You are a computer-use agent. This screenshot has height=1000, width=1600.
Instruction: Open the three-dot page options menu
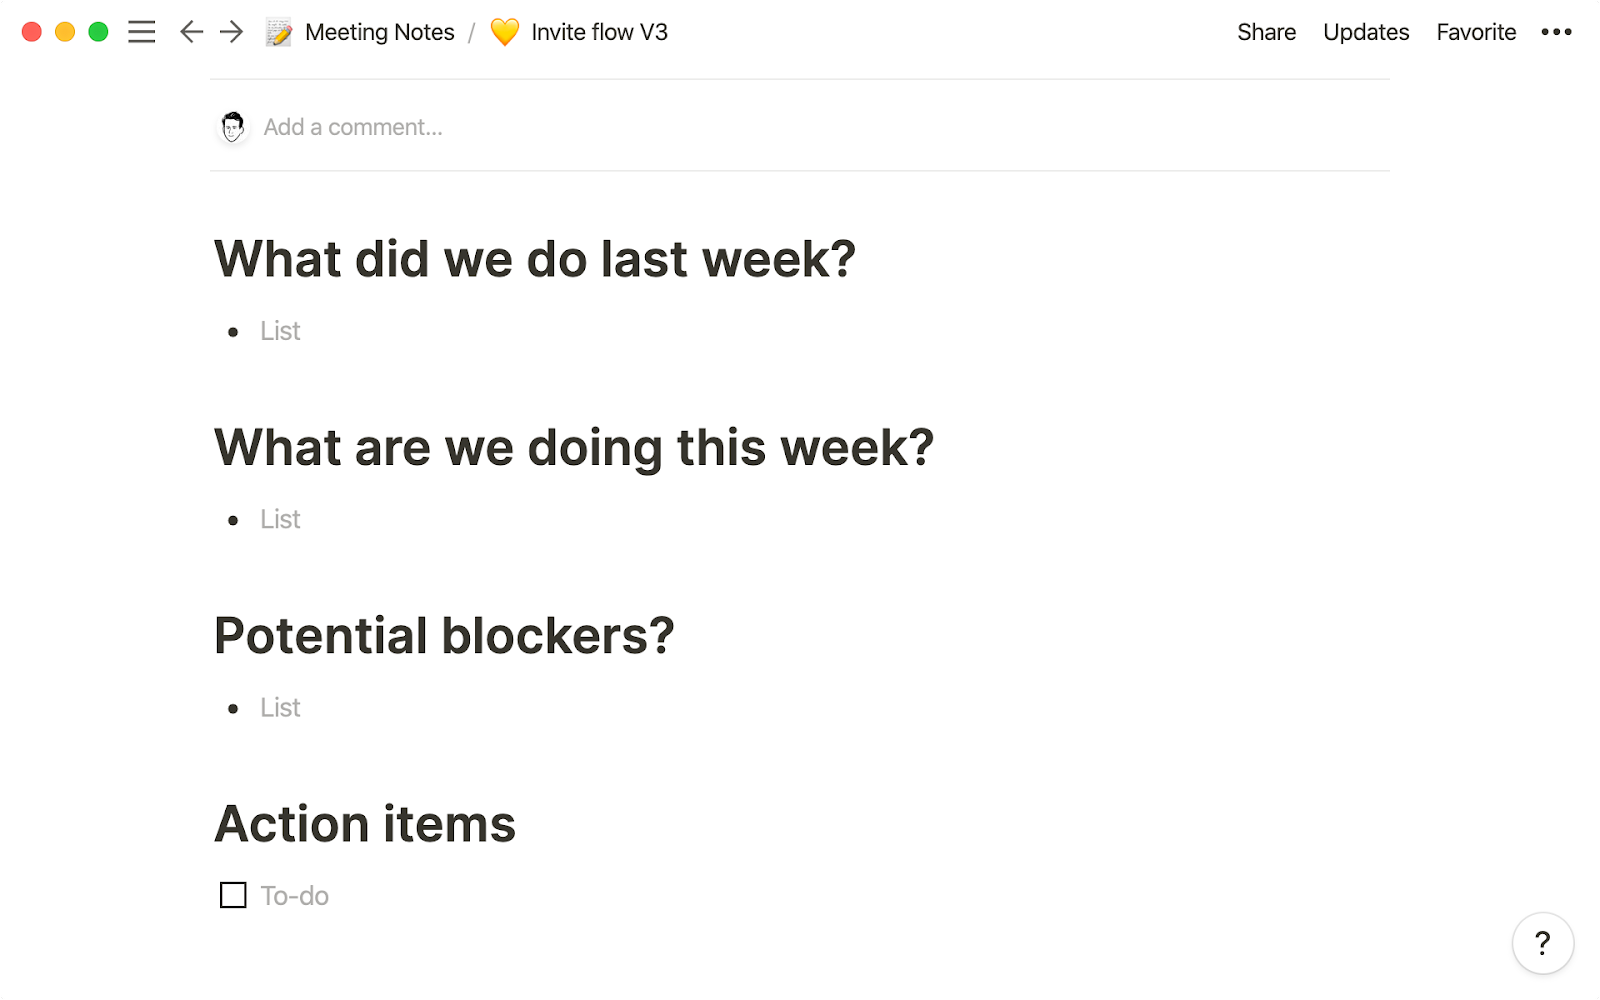[x=1556, y=32]
